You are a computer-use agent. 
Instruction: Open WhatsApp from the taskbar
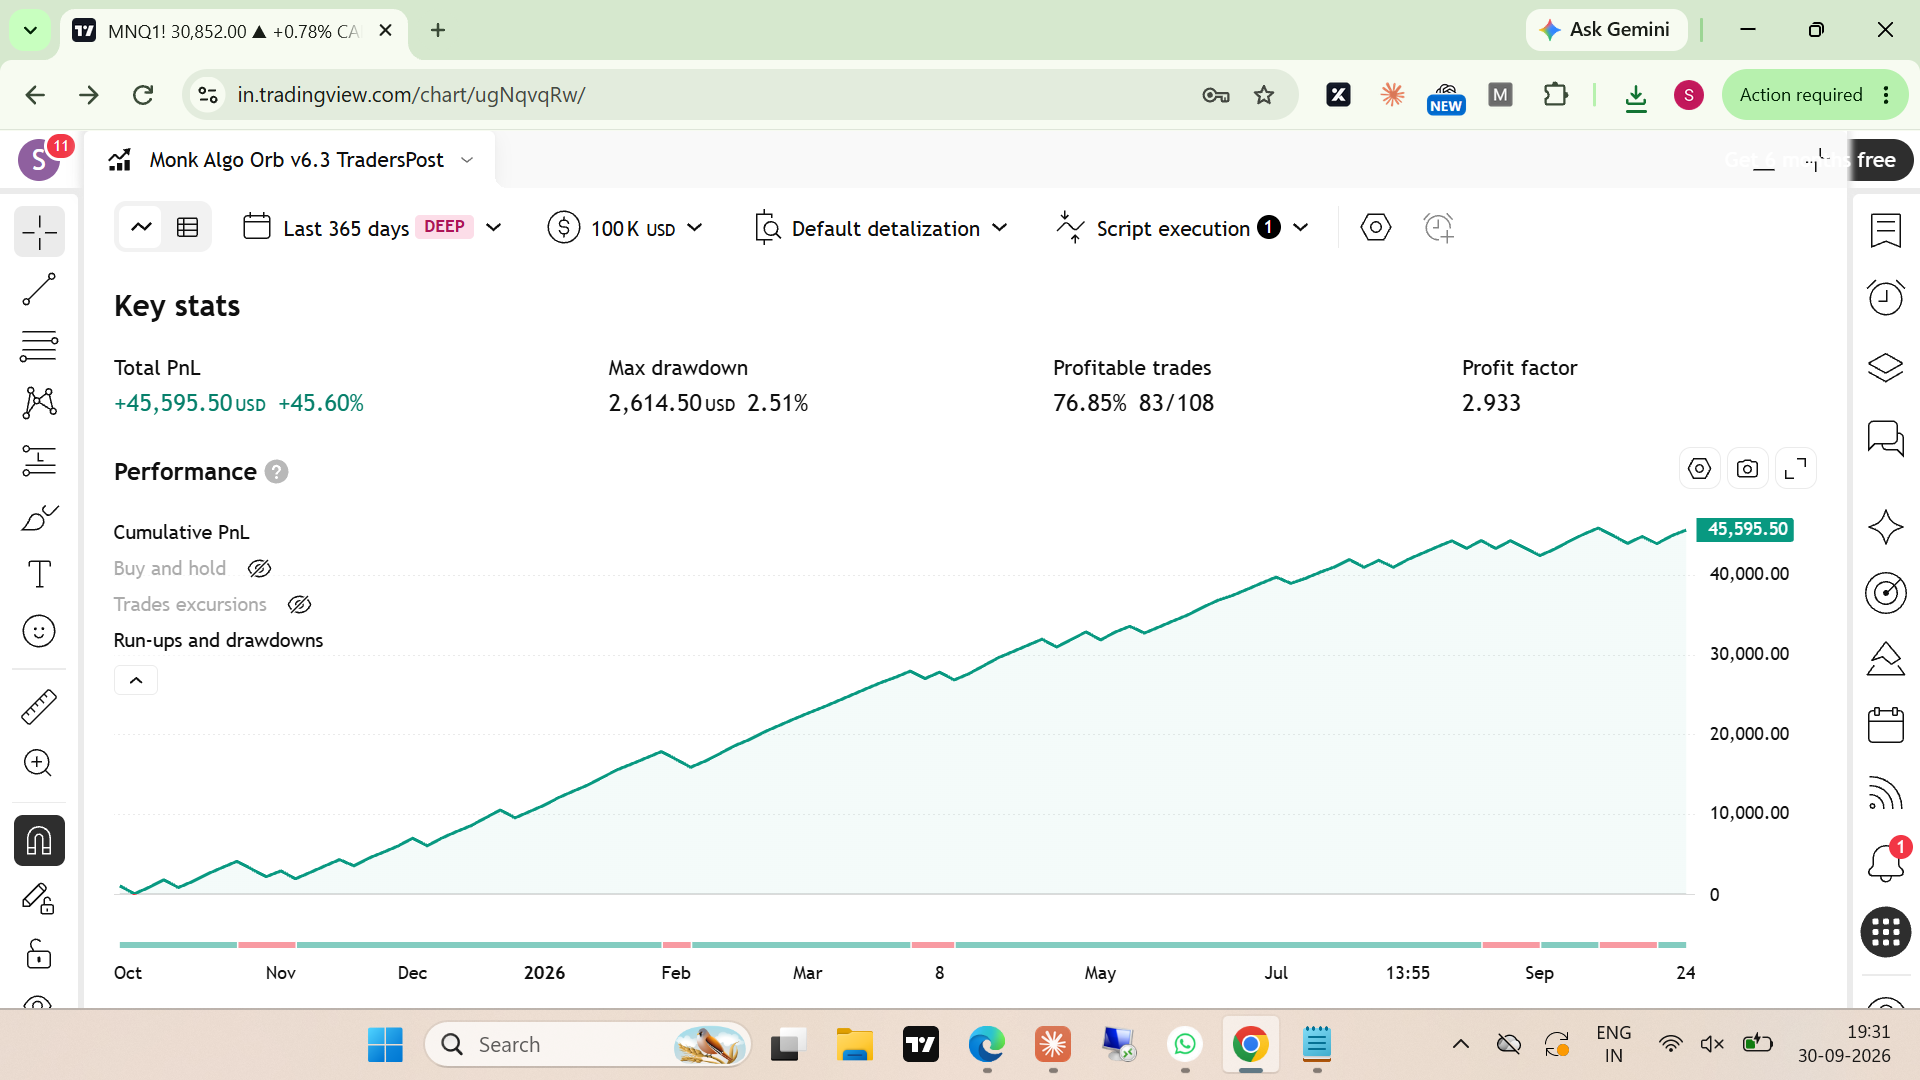(1185, 1045)
